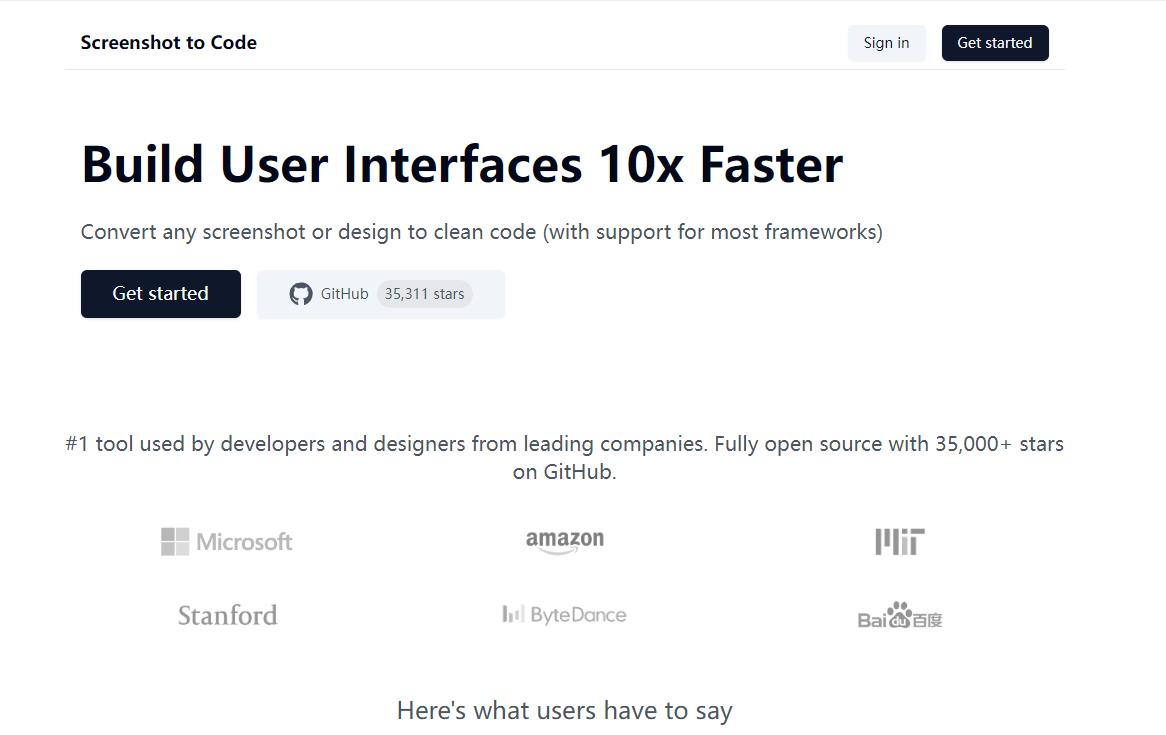Screen dimensions: 1166x735
Task: Click the ByteDance wordmark text
Action: pyautogui.click(x=578, y=615)
